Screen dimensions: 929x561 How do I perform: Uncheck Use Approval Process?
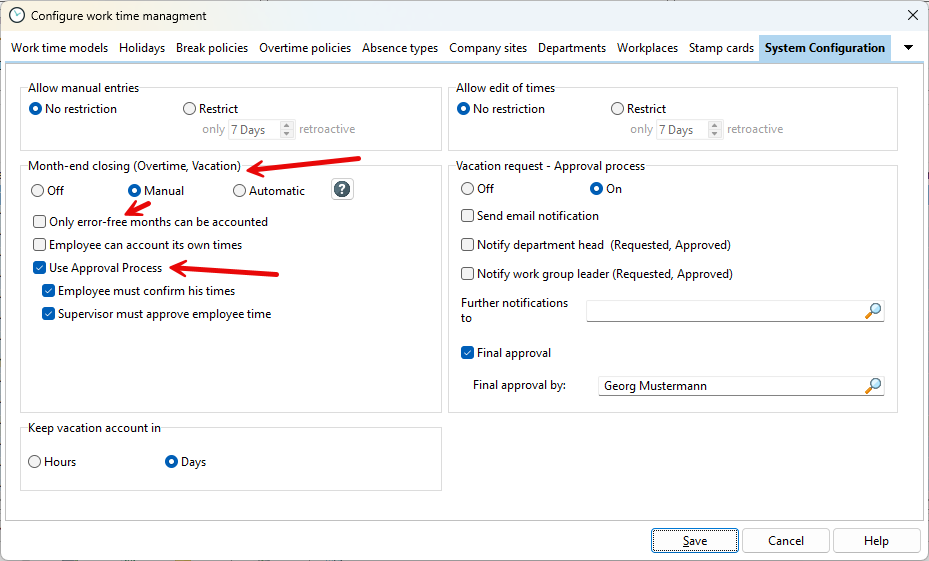[x=40, y=268]
